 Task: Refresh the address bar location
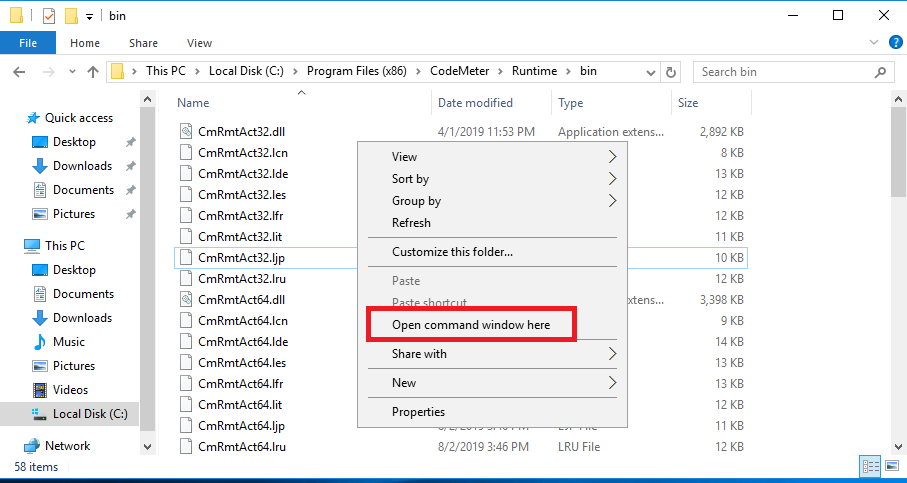tap(671, 72)
